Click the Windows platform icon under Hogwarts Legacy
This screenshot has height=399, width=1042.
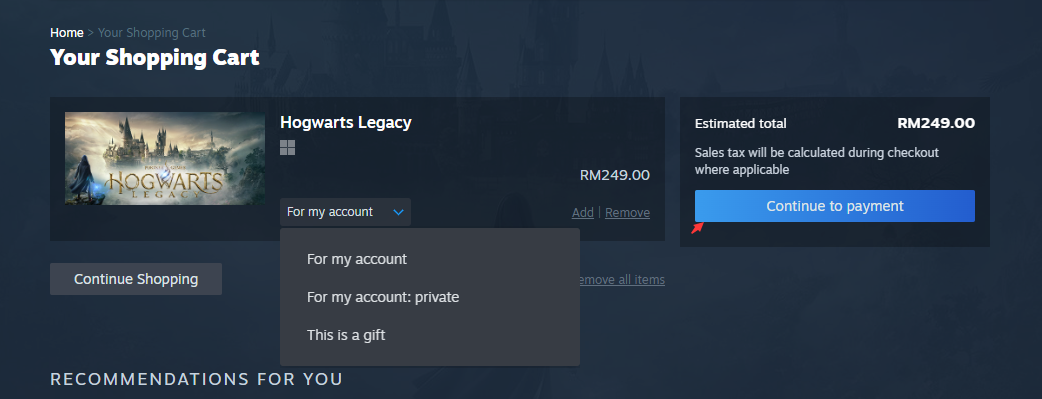pyautogui.click(x=287, y=147)
